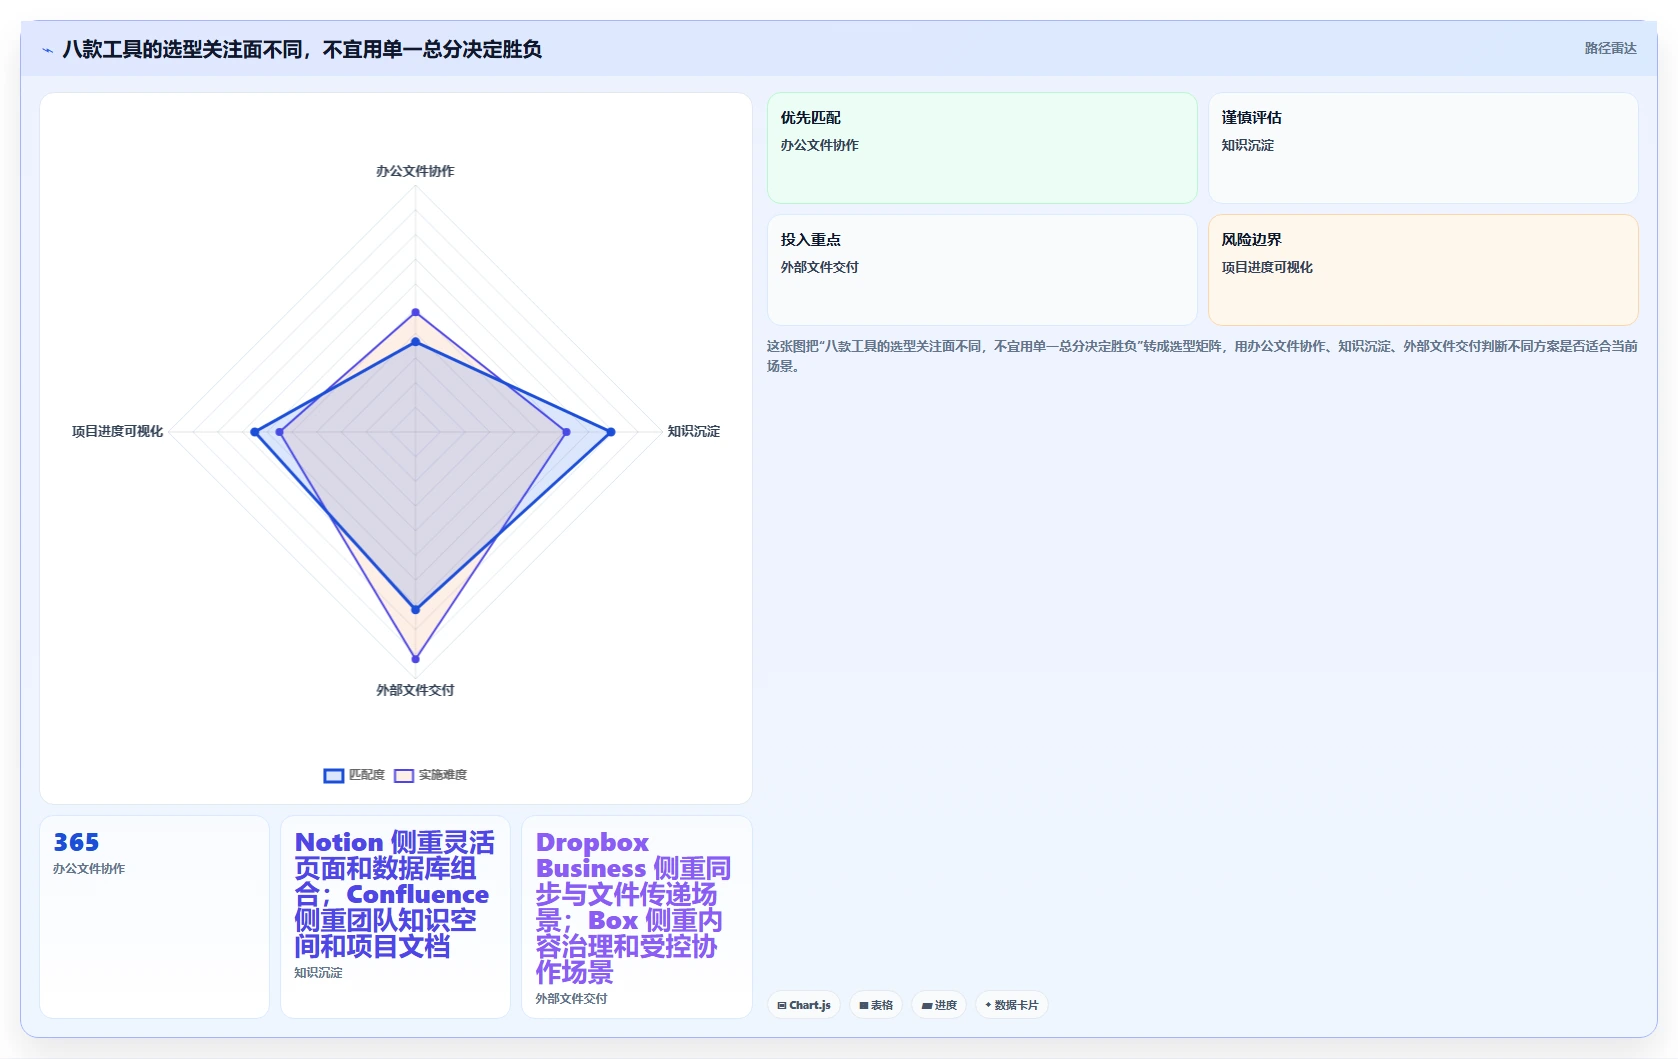
Task: Click the 表格 chip
Action: 876,1005
